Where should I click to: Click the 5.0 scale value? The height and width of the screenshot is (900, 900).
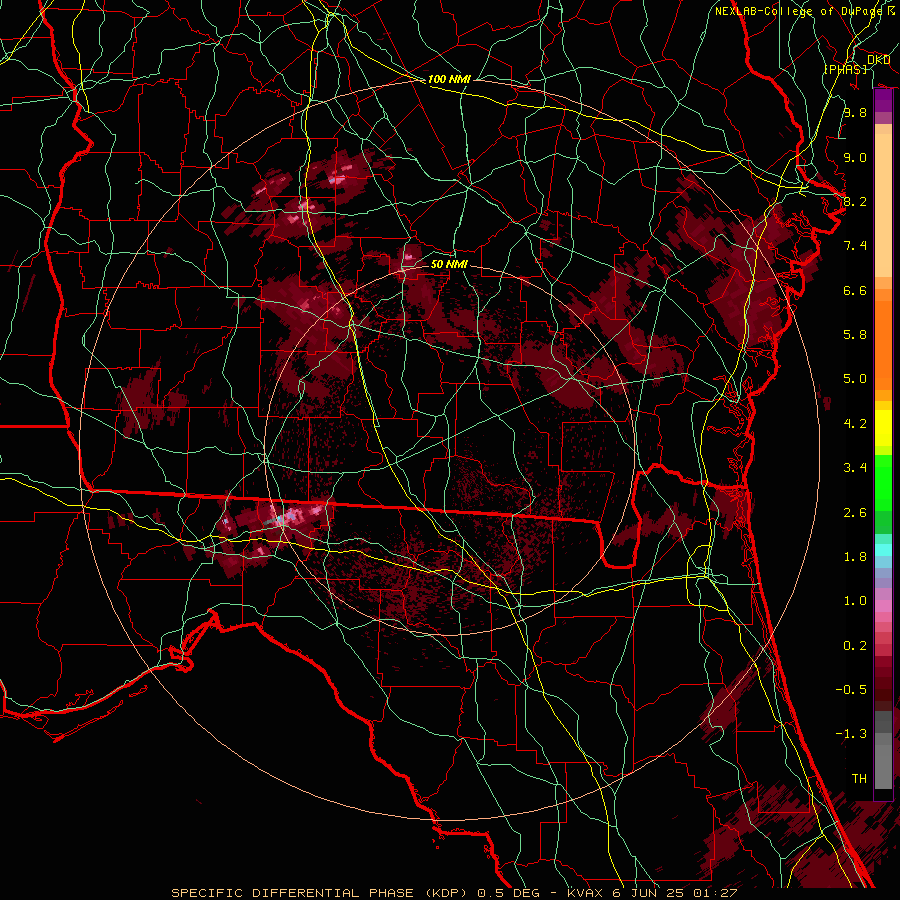click(x=855, y=379)
